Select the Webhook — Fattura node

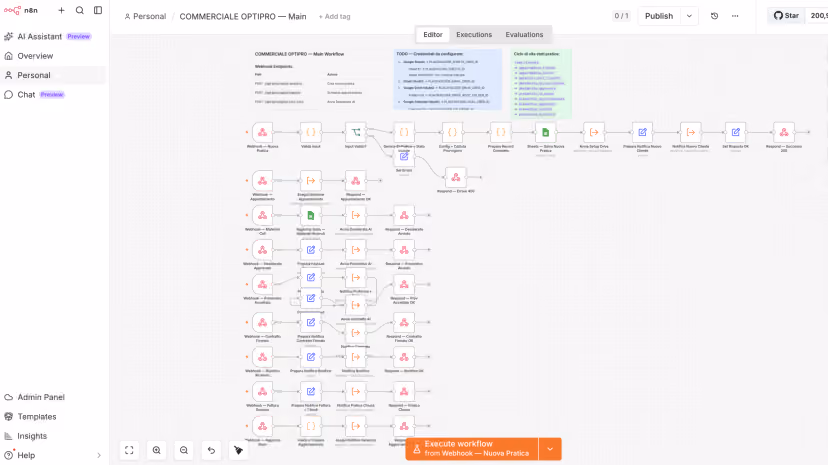click(x=262, y=392)
